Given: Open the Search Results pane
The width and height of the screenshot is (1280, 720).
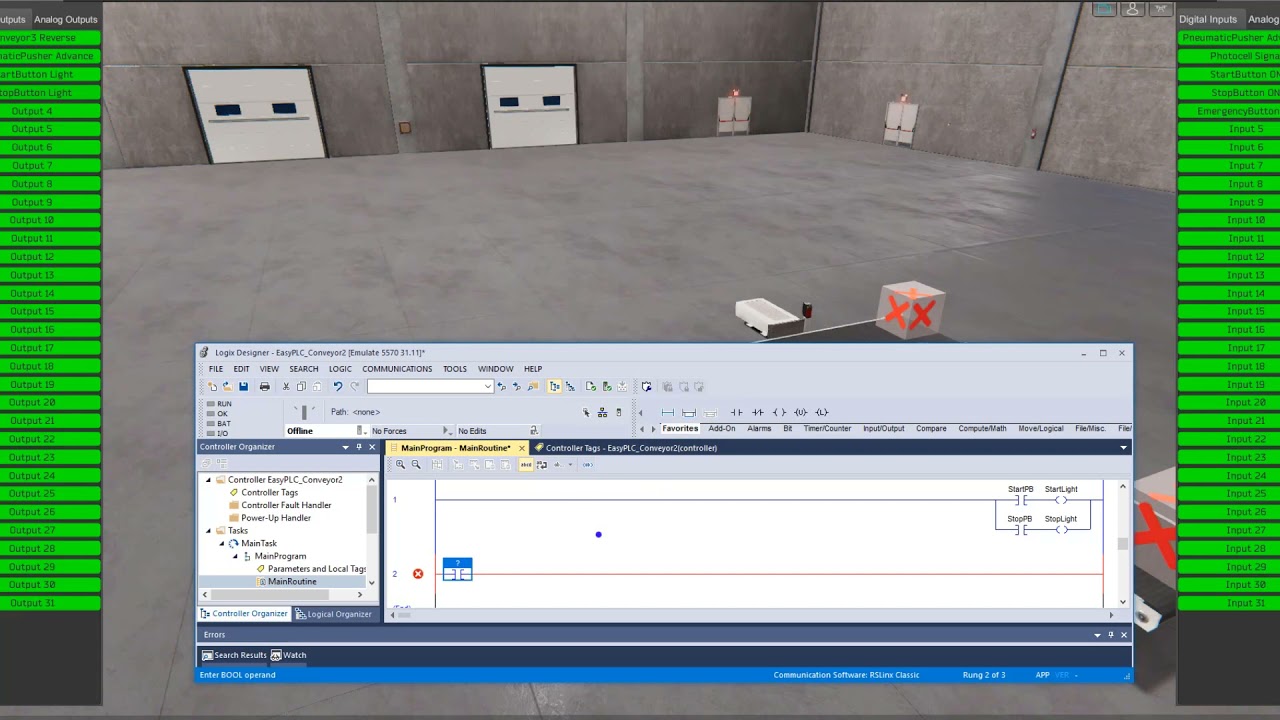Looking at the screenshot, I should (x=234, y=655).
